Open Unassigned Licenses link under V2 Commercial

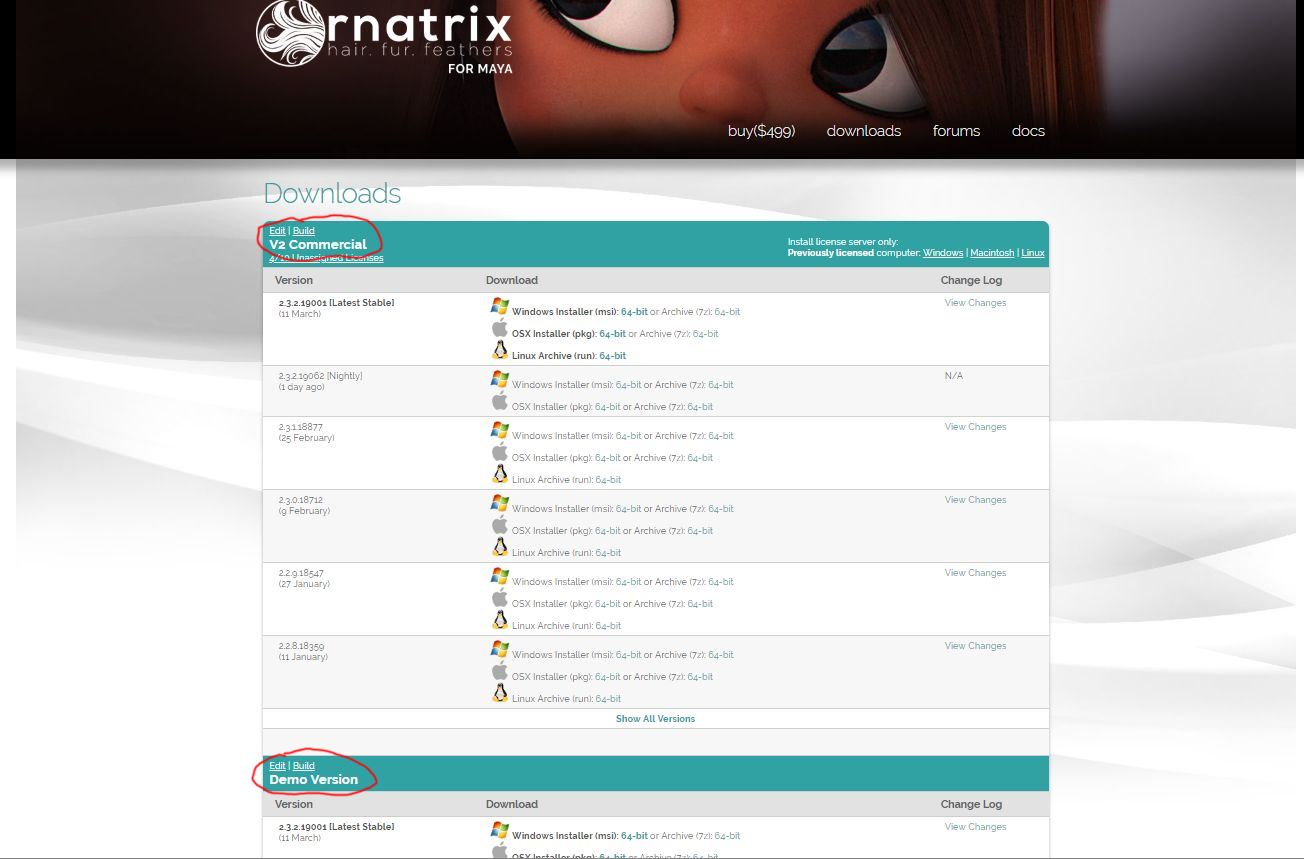pos(326,258)
